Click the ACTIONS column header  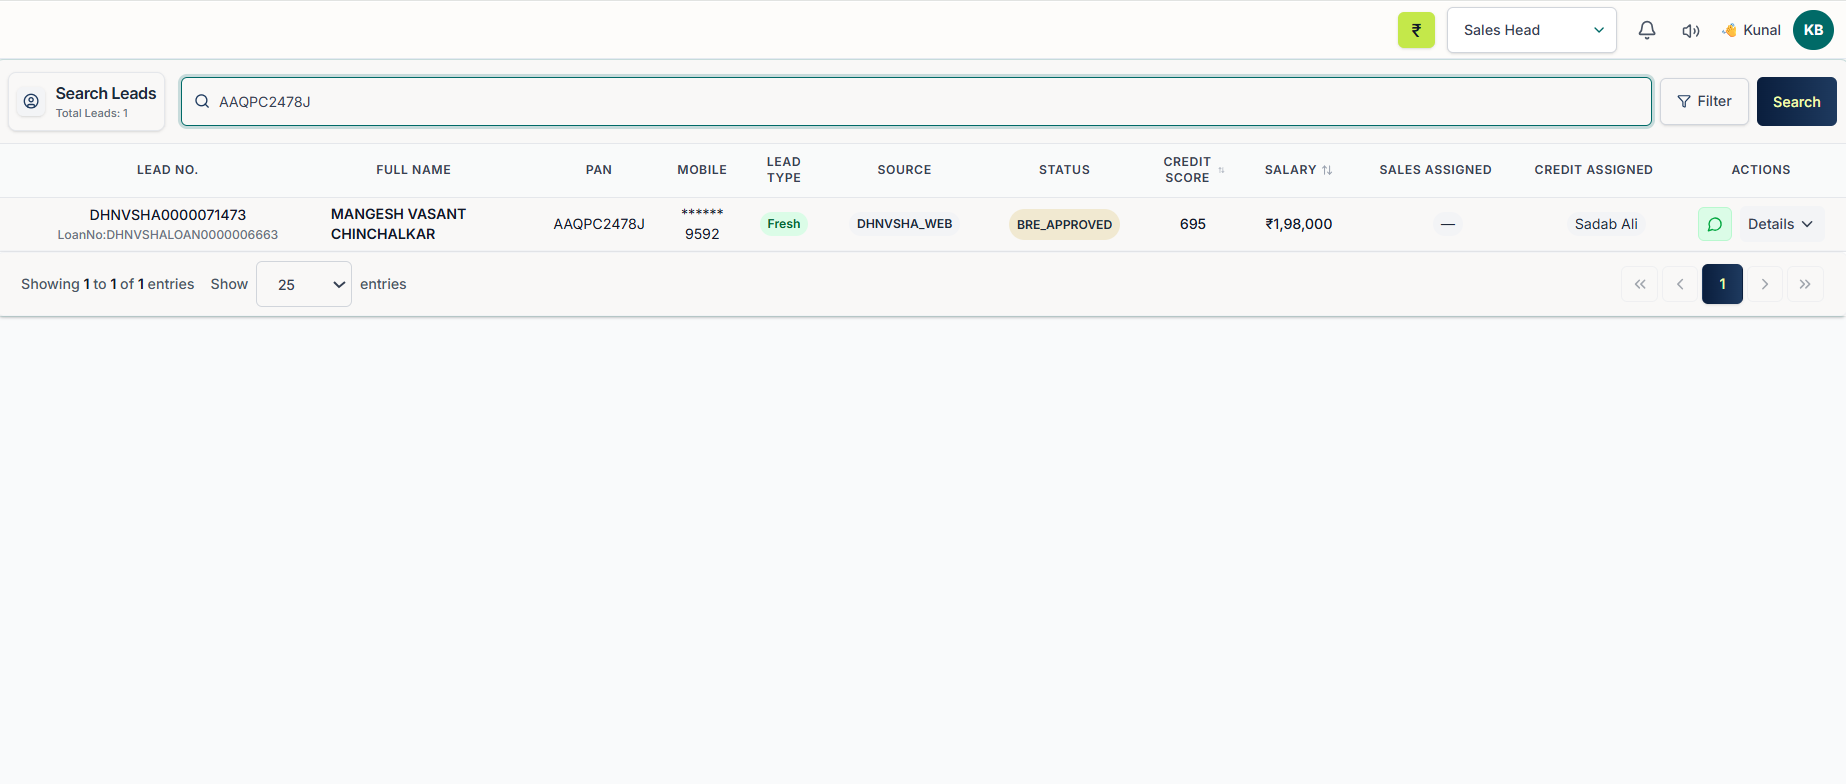pos(1760,170)
